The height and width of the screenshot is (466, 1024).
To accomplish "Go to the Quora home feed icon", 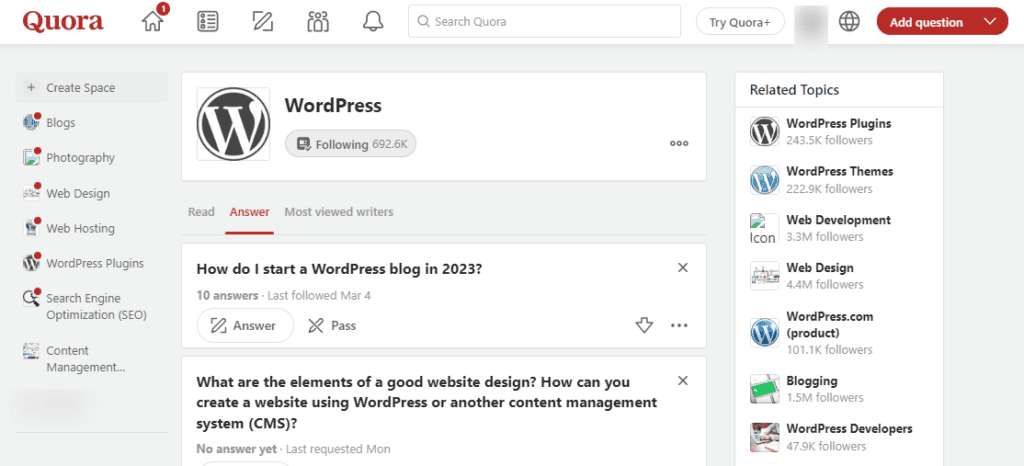I will pyautogui.click(x=153, y=22).
